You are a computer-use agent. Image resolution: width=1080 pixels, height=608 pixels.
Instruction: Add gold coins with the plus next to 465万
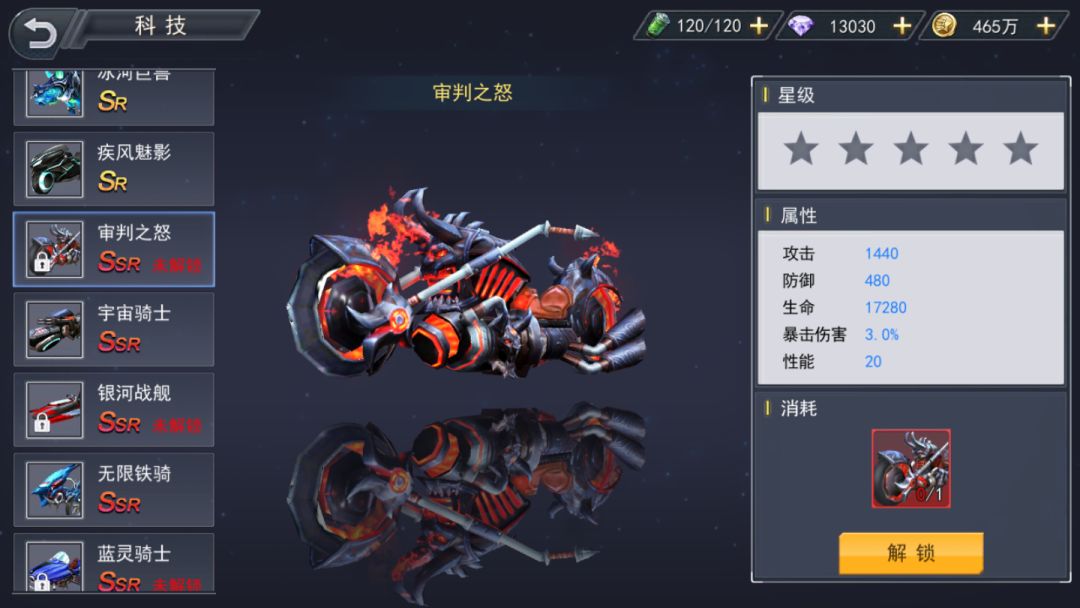tap(1046, 26)
